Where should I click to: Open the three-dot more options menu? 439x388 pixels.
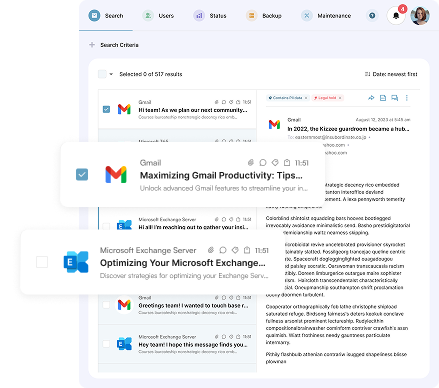pyautogui.click(x=406, y=98)
